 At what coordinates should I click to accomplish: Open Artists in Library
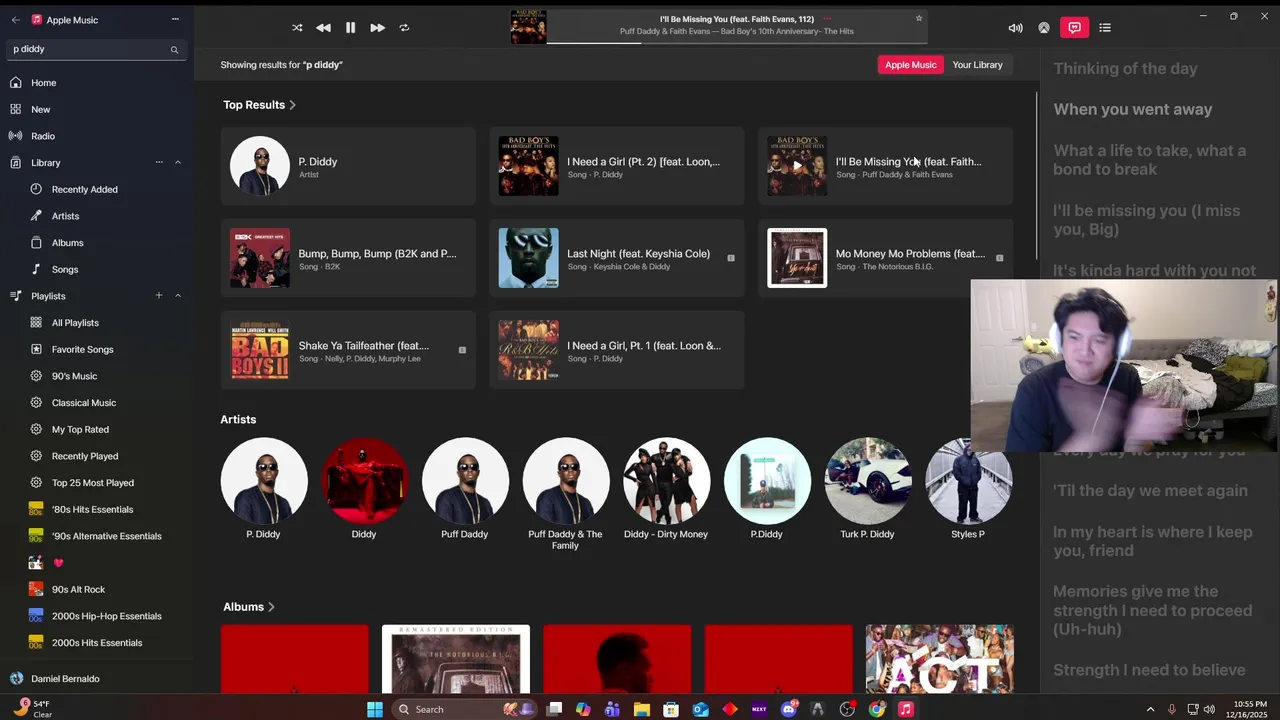point(96,216)
